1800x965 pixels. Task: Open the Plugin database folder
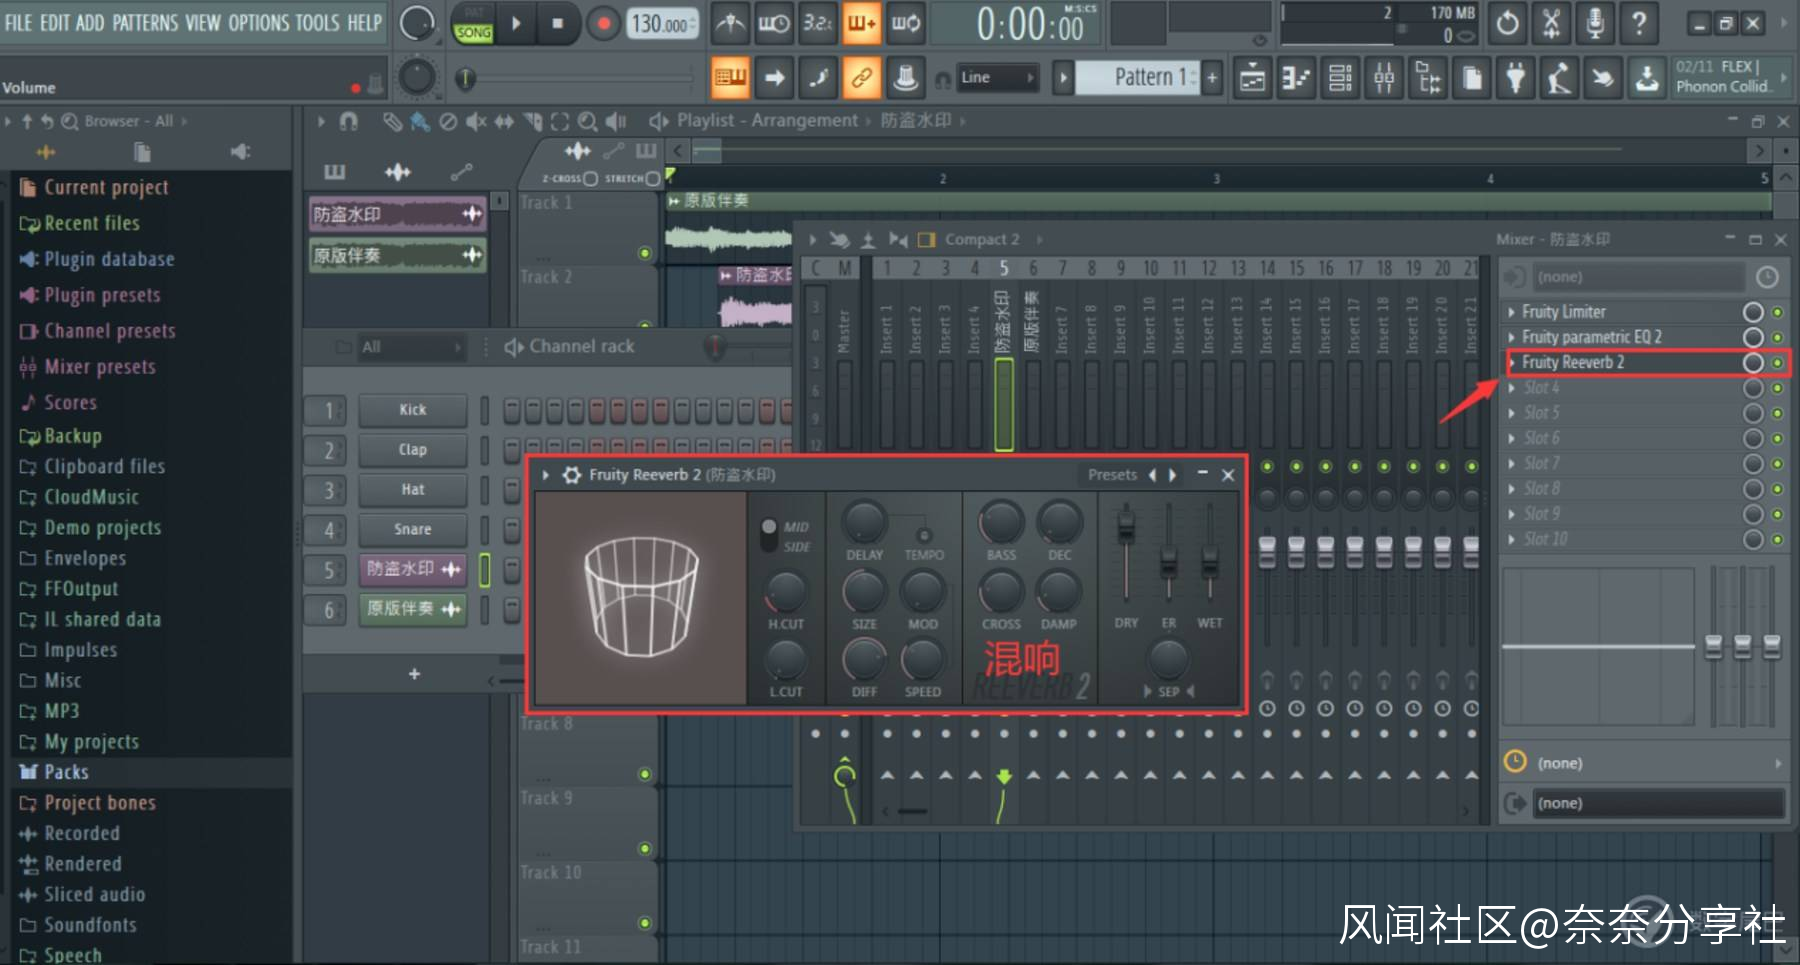click(108, 259)
